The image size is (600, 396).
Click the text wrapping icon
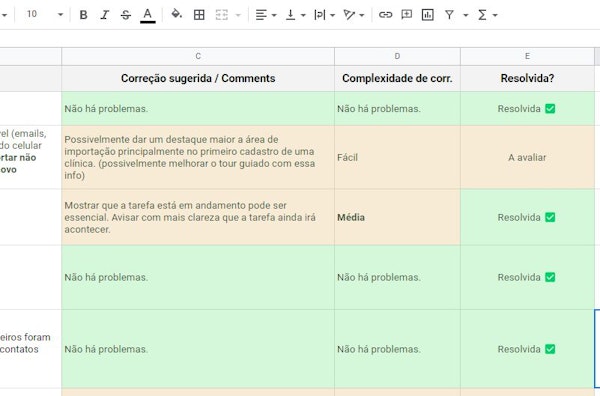tap(320, 15)
